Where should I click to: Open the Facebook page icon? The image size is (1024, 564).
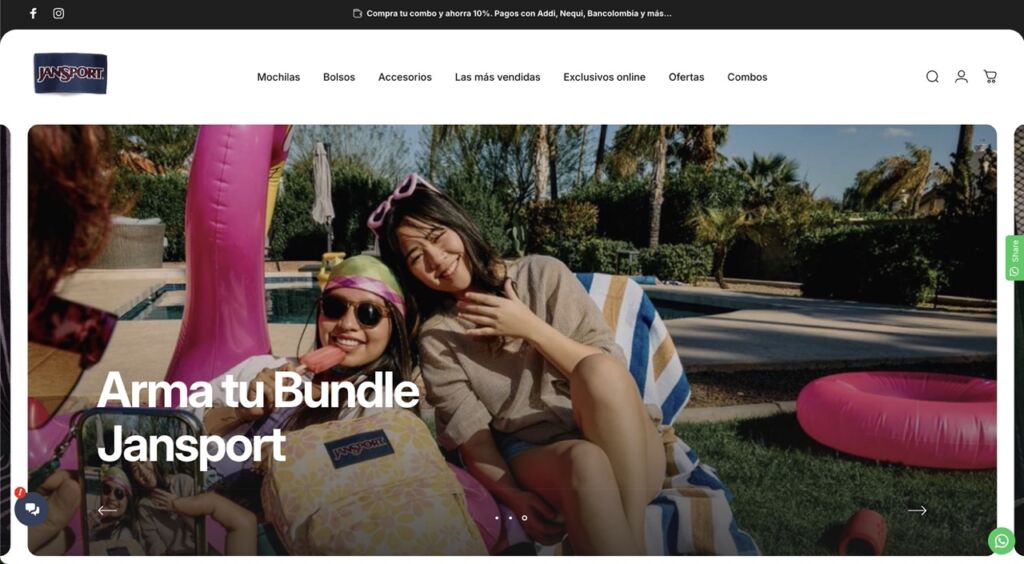pyautogui.click(x=33, y=13)
